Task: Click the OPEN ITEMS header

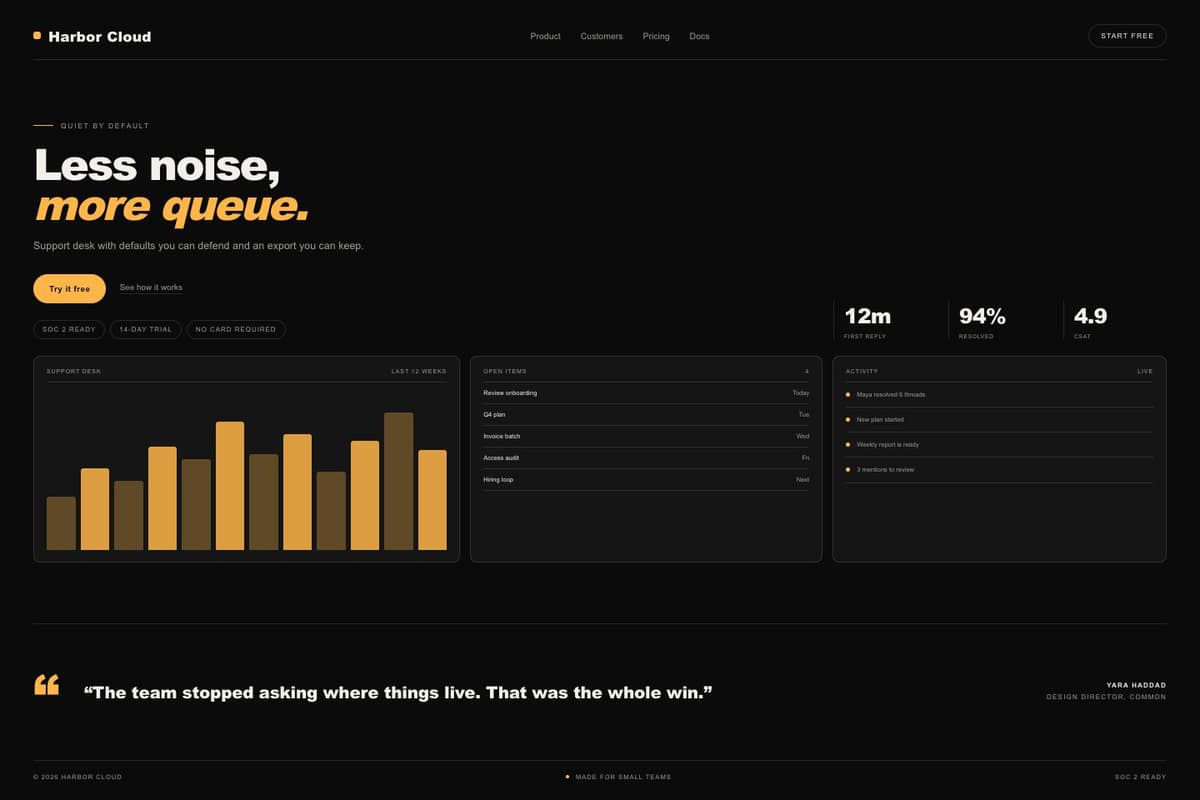Action: [x=505, y=371]
